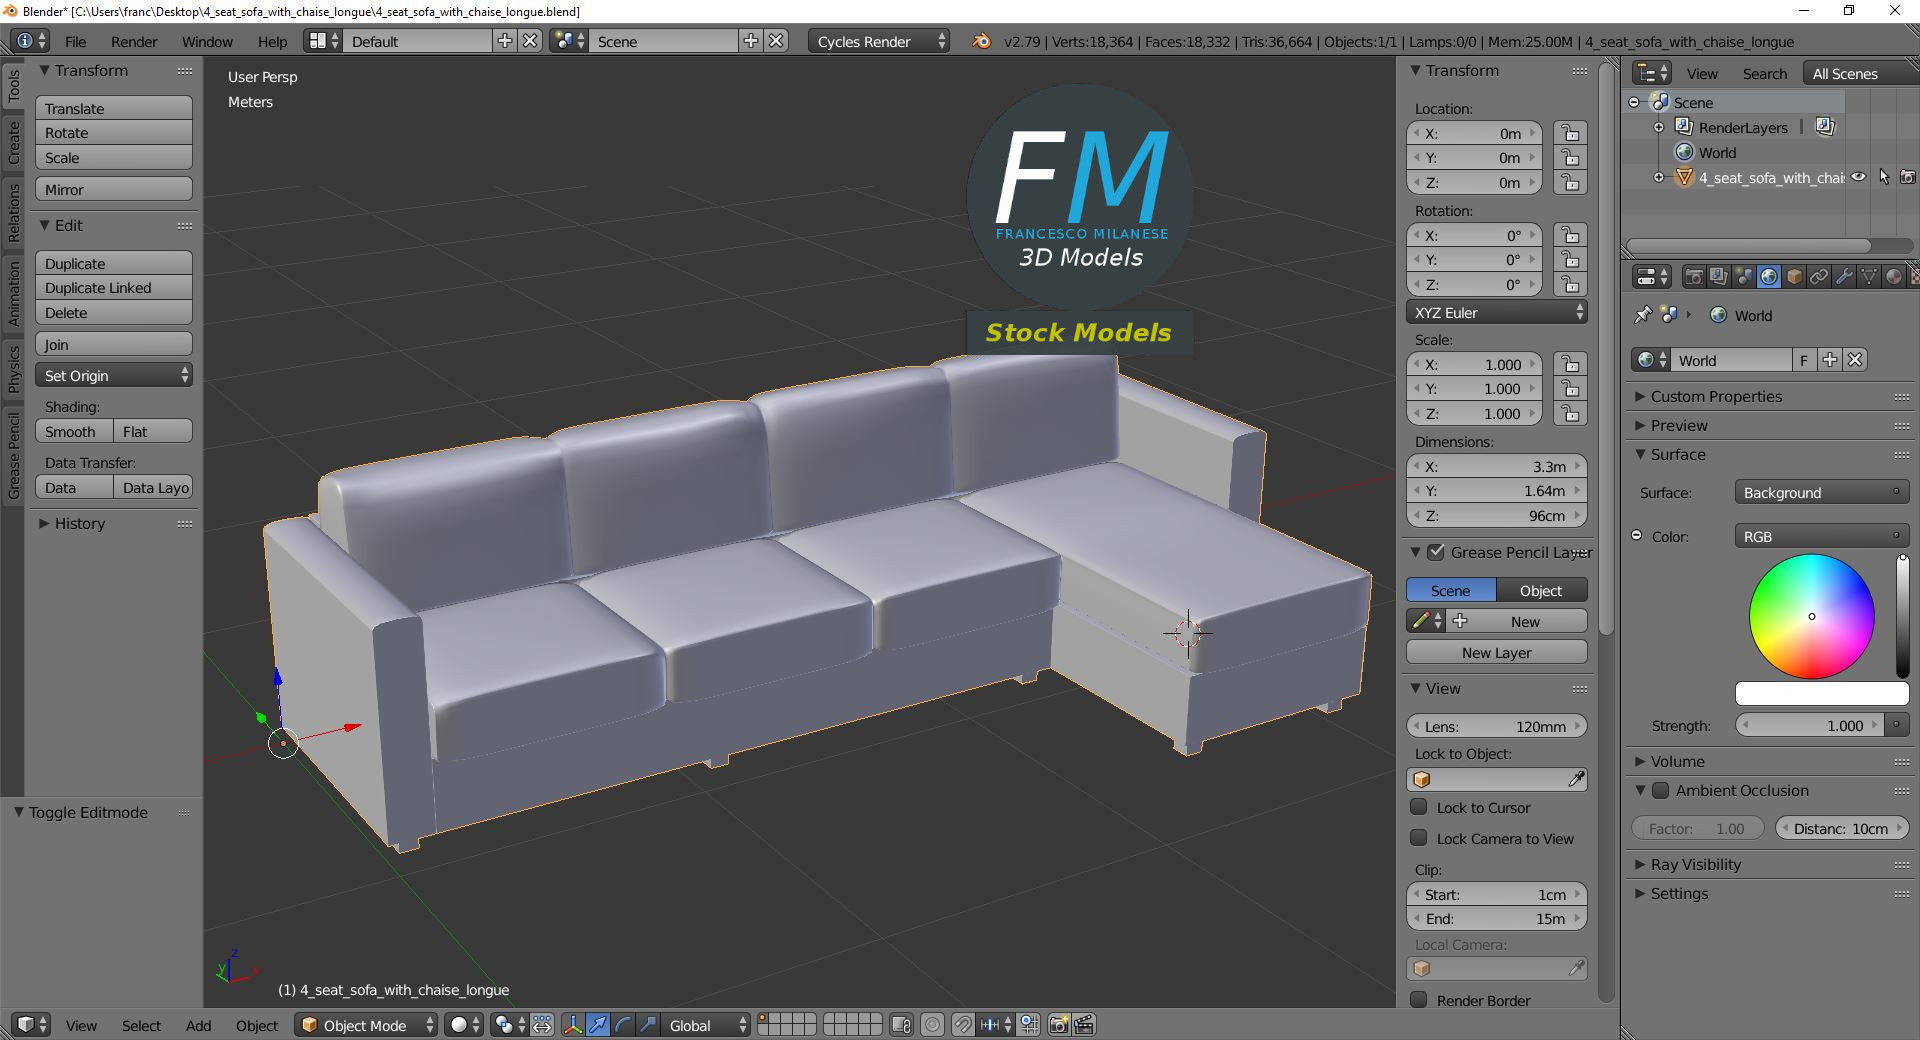Open the Object properties cube tab

[x=1794, y=277]
